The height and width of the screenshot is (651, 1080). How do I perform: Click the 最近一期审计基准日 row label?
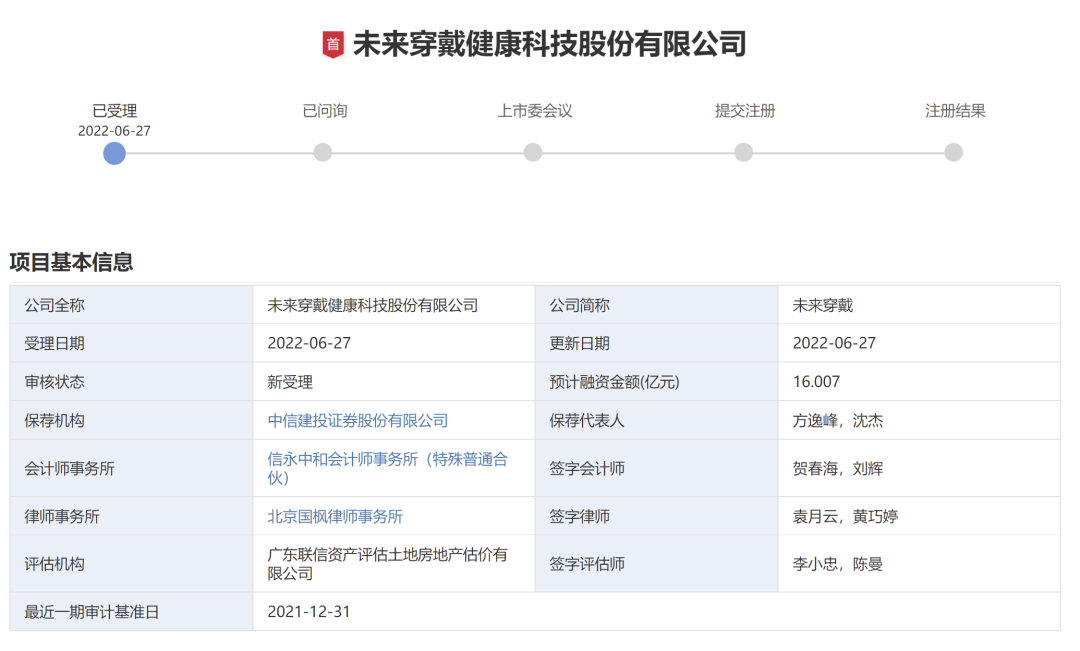click(x=92, y=612)
